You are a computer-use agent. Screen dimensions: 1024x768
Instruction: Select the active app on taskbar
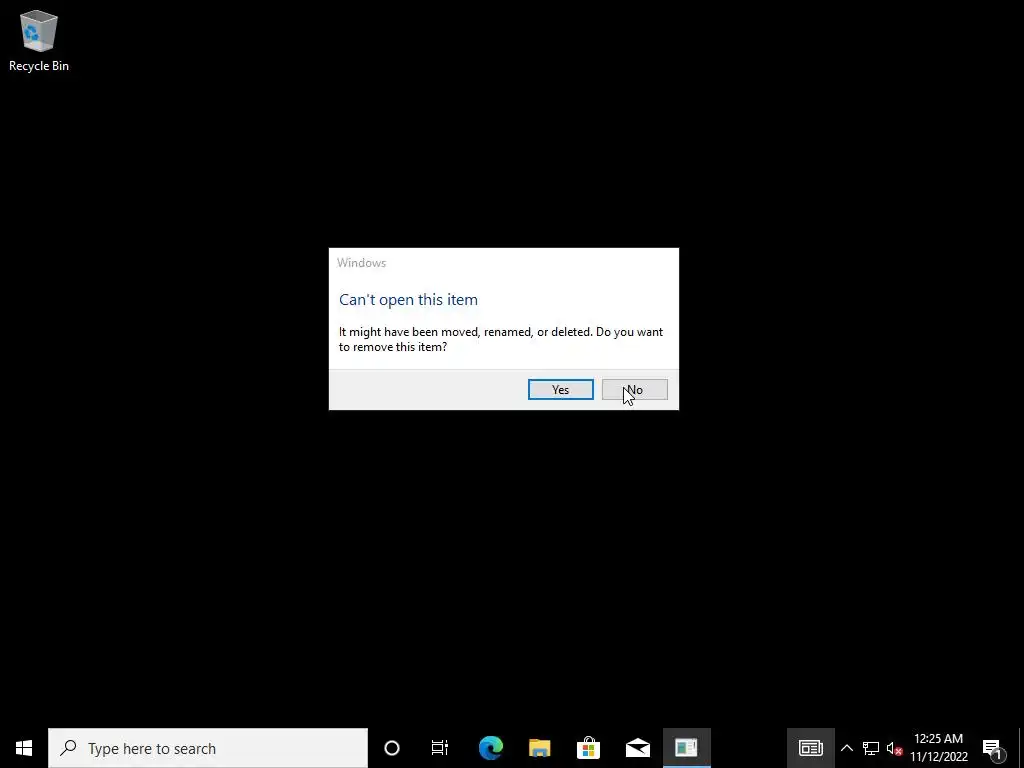point(686,748)
